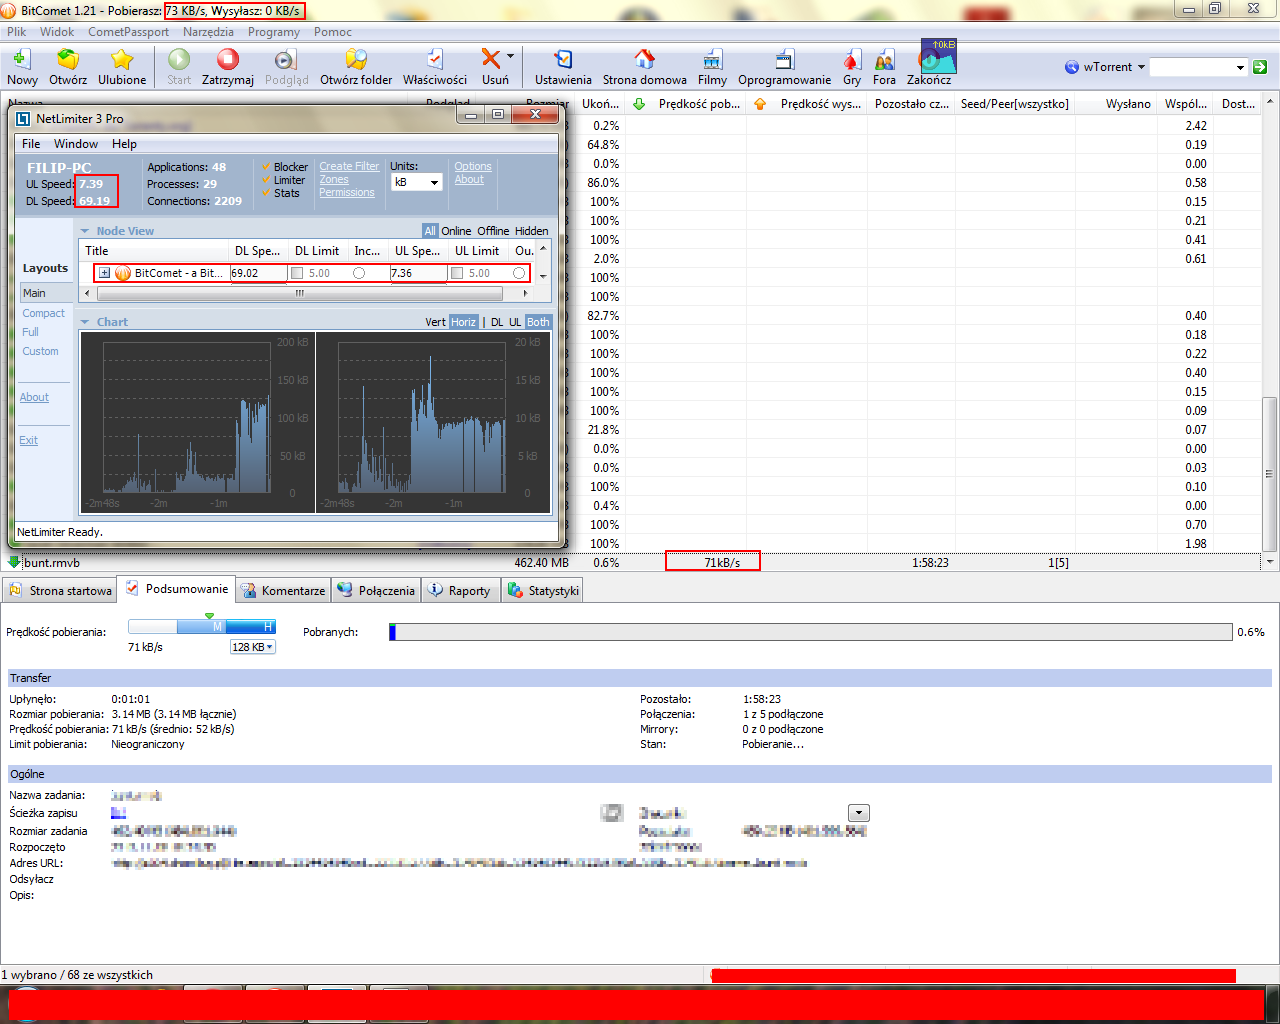Click the greyed-out Start button in BitComet's toolbar

tap(179, 59)
